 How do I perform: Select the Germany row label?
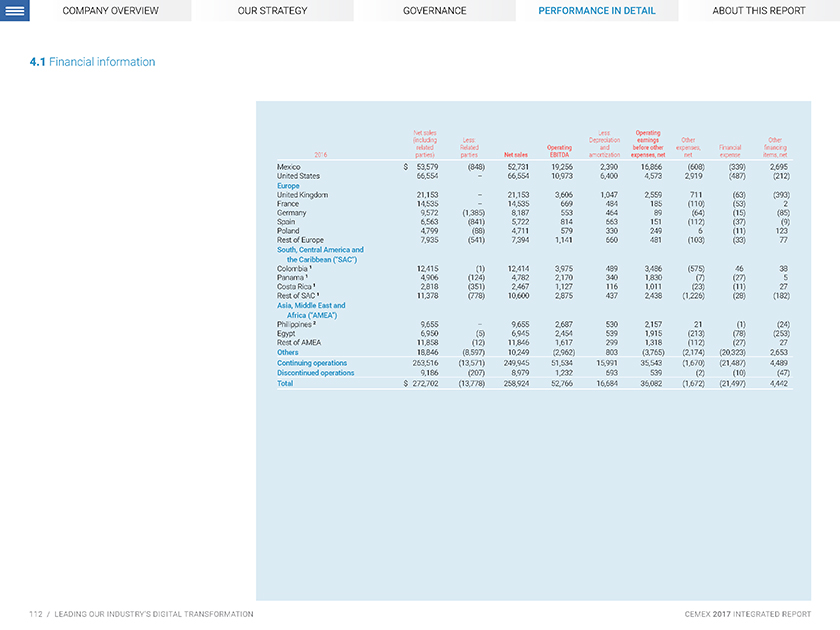coord(291,213)
